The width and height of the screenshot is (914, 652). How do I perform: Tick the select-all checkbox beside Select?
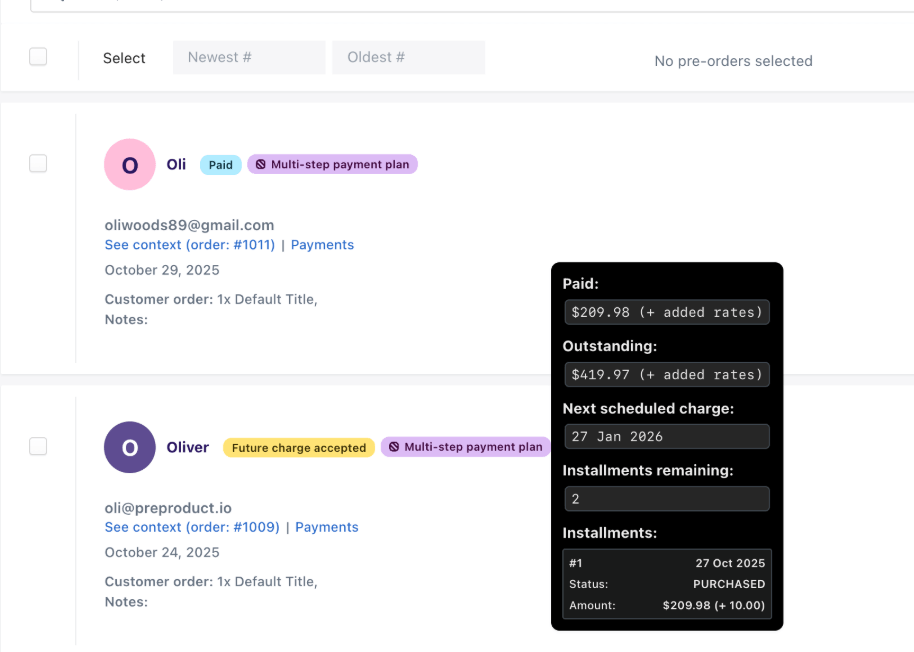click(x=38, y=57)
